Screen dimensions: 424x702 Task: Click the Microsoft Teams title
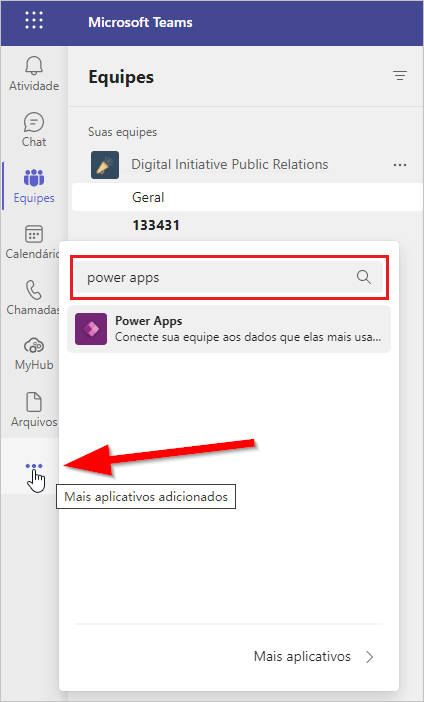point(140,22)
